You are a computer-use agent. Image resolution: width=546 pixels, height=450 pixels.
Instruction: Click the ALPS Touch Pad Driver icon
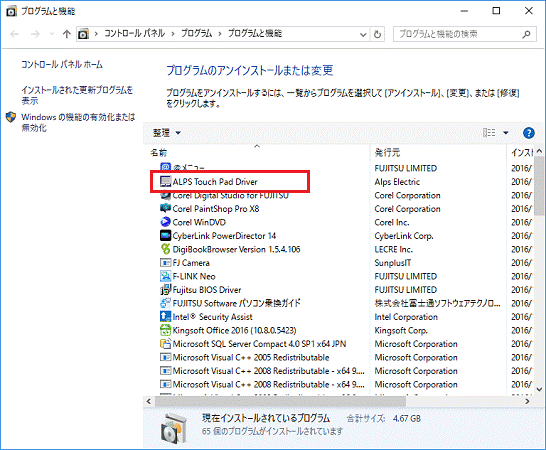tap(165, 182)
